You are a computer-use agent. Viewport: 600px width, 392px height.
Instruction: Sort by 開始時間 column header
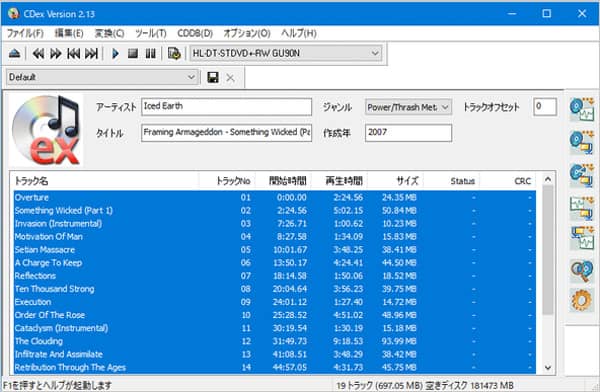283,181
